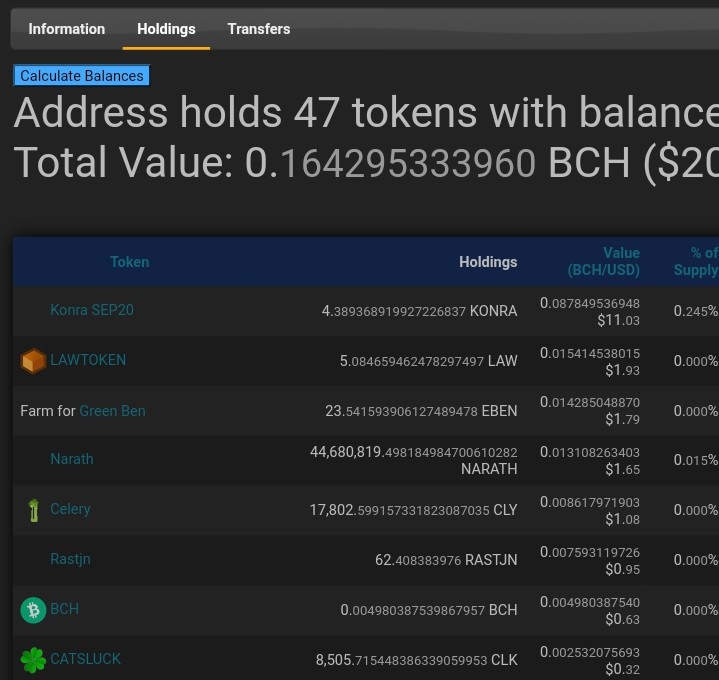Viewport: 719px width, 680px height.
Task: Sort by the % of Supply header
Action: click(x=696, y=261)
